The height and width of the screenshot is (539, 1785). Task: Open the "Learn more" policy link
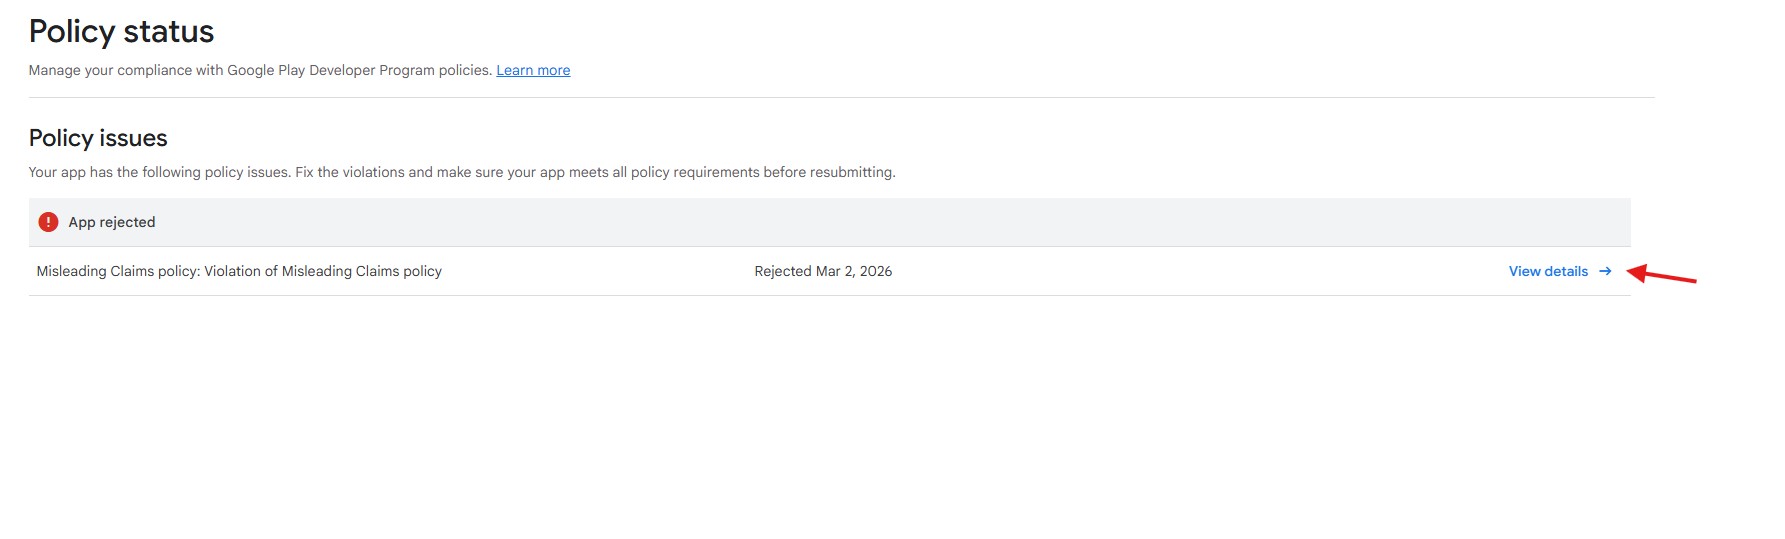click(533, 70)
